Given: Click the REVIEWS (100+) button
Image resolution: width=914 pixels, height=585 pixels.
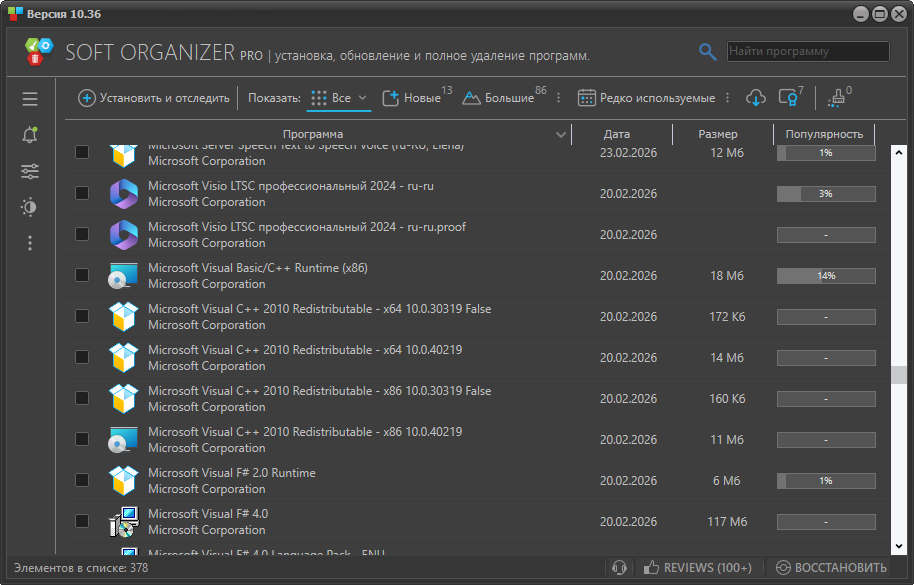Looking at the screenshot, I should click(697, 568).
